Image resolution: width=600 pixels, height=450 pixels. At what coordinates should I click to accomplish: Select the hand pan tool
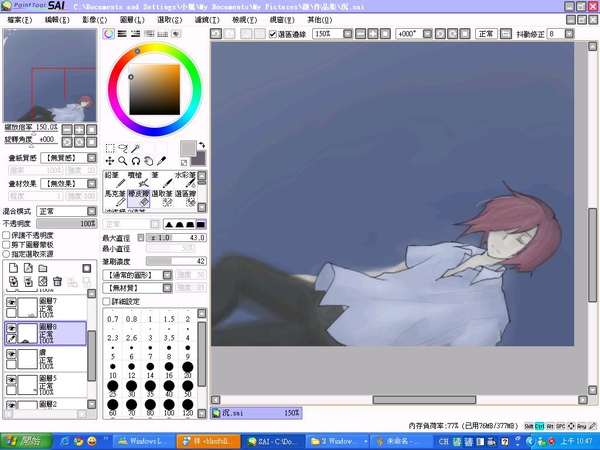pos(149,161)
